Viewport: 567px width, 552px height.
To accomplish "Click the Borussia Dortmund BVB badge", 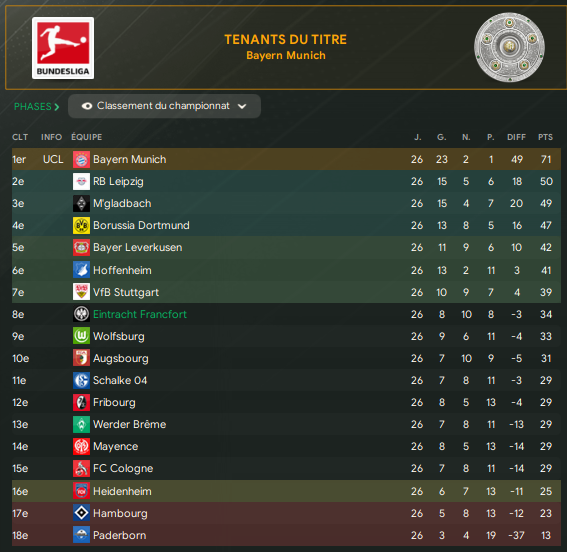I will 81,226.
